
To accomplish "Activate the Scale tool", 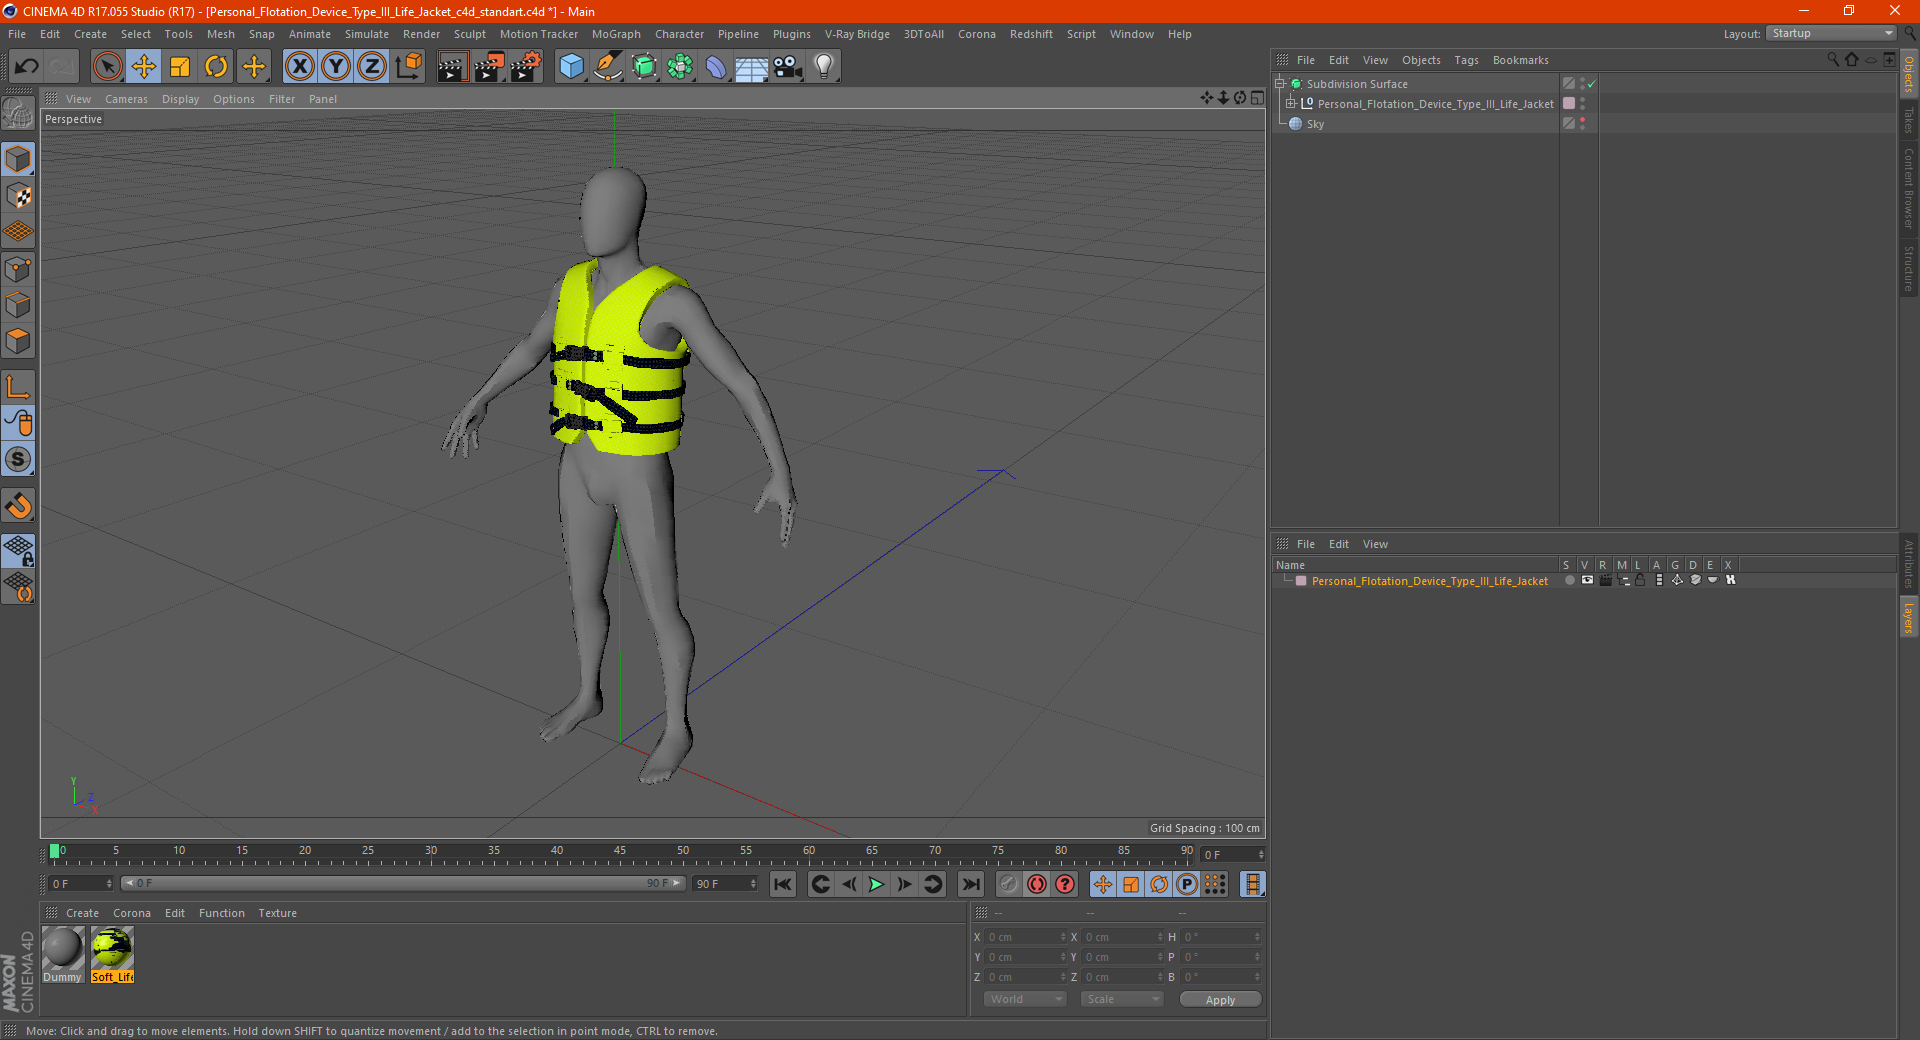I will pyautogui.click(x=180, y=67).
